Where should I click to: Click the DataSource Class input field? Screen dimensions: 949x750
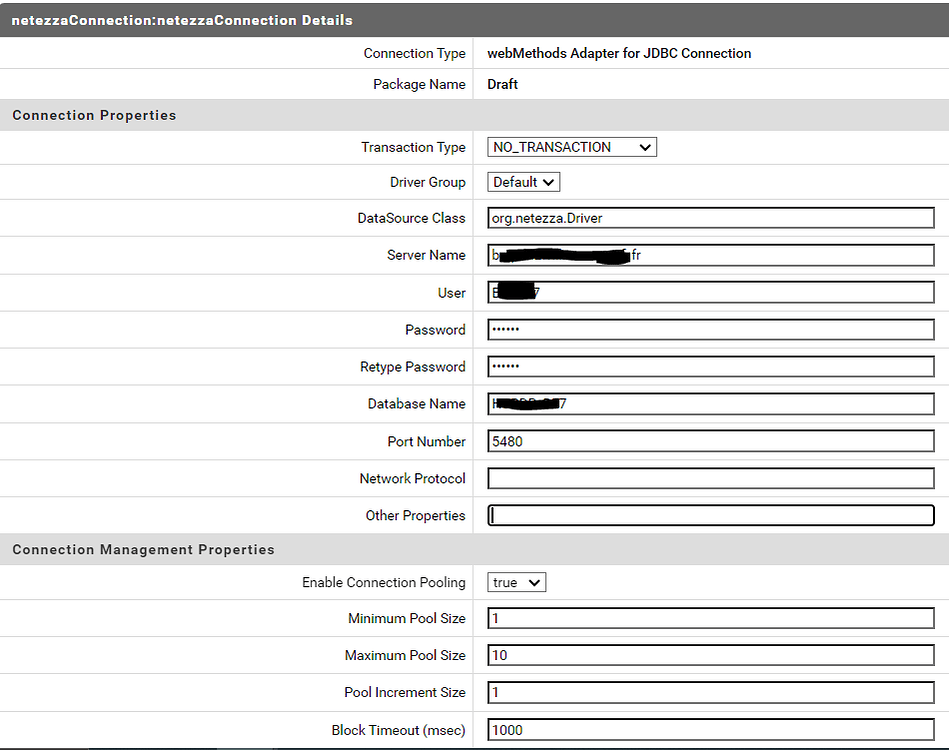pyautogui.click(x=710, y=217)
